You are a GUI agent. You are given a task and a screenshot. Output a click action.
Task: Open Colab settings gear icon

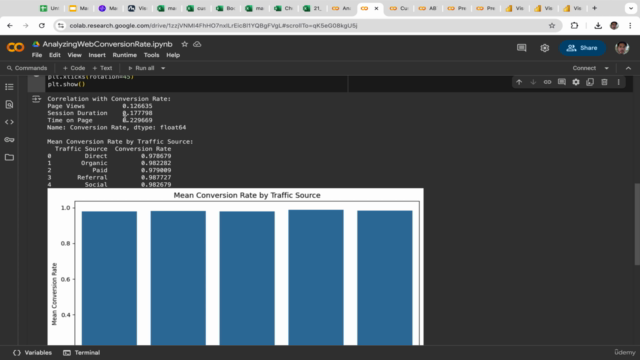(544, 48)
